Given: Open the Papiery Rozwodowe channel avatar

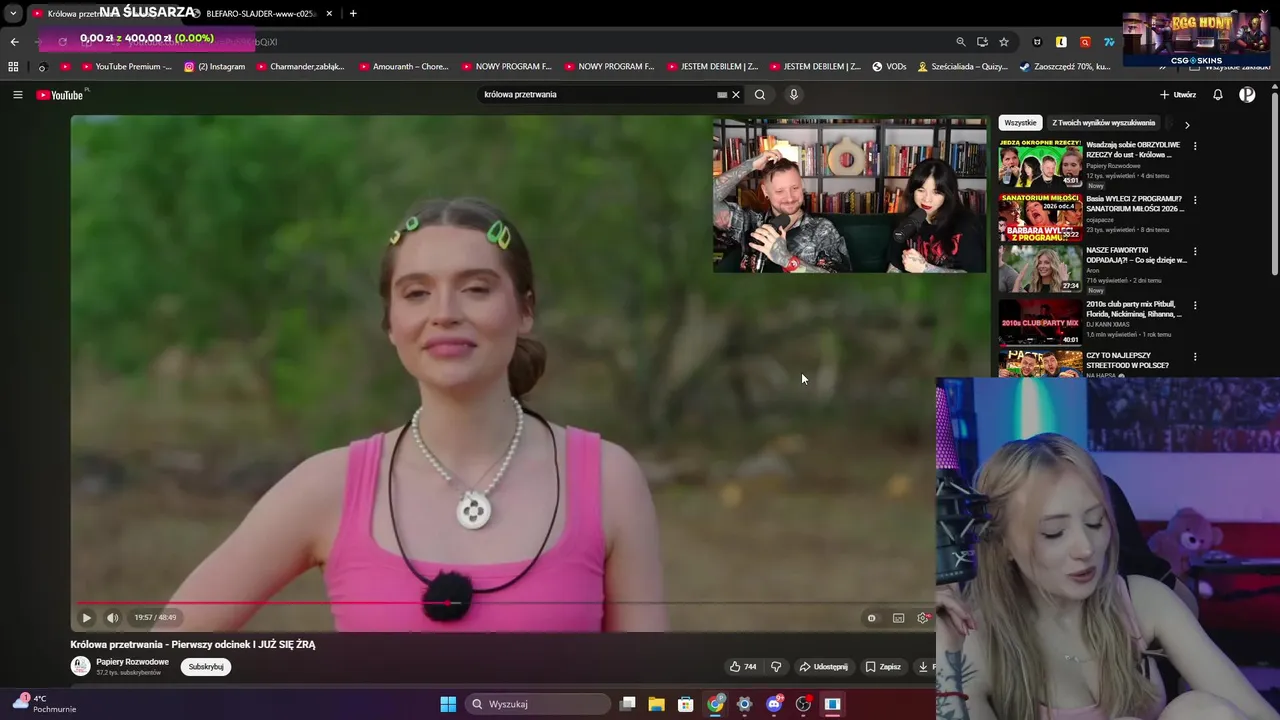Looking at the screenshot, I should tap(80, 666).
